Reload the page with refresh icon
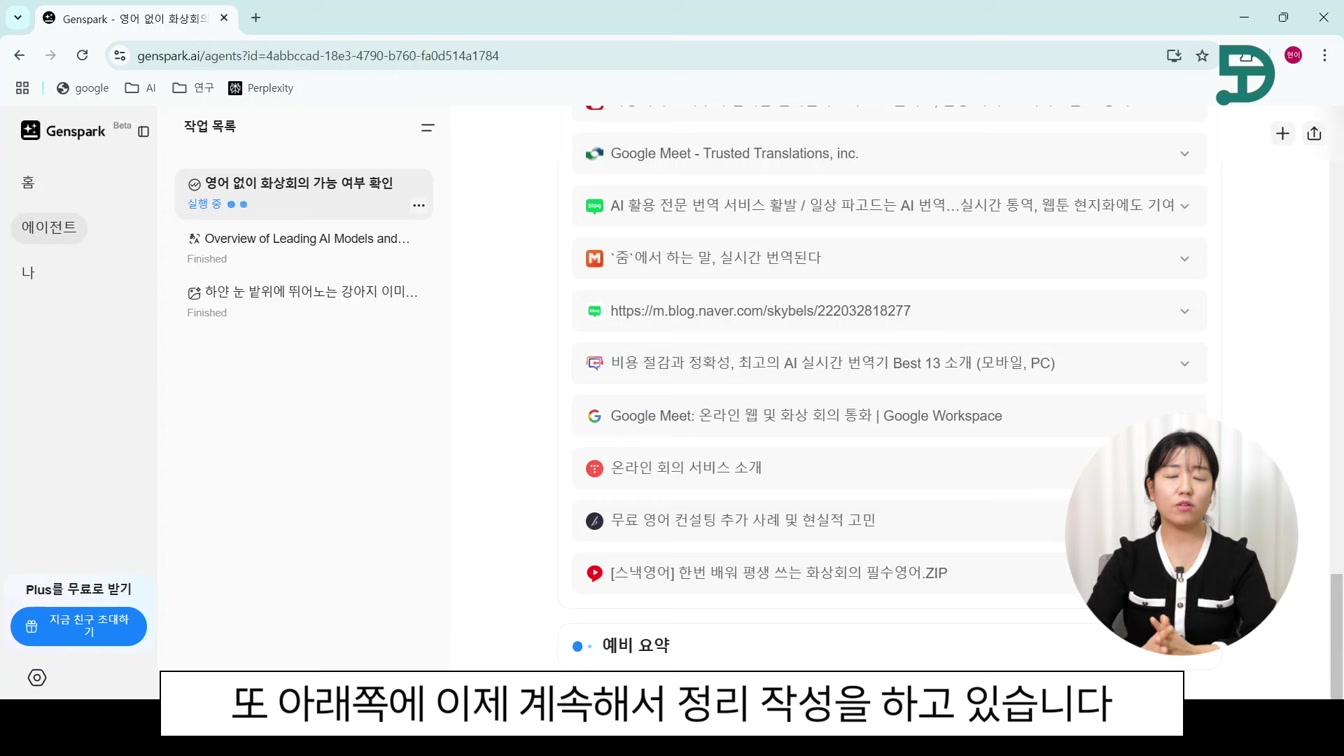The width and height of the screenshot is (1344, 756). point(82,56)
